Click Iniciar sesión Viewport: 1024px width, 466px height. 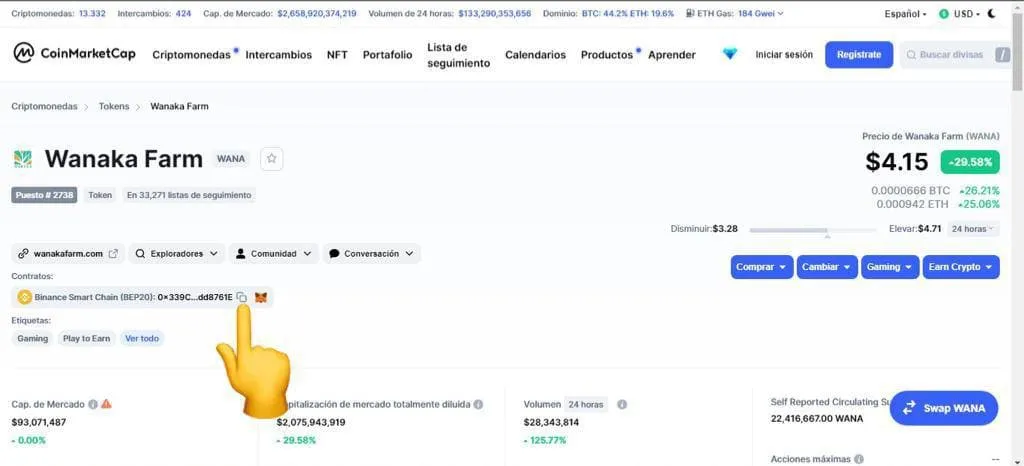click(x=784, y=55)
